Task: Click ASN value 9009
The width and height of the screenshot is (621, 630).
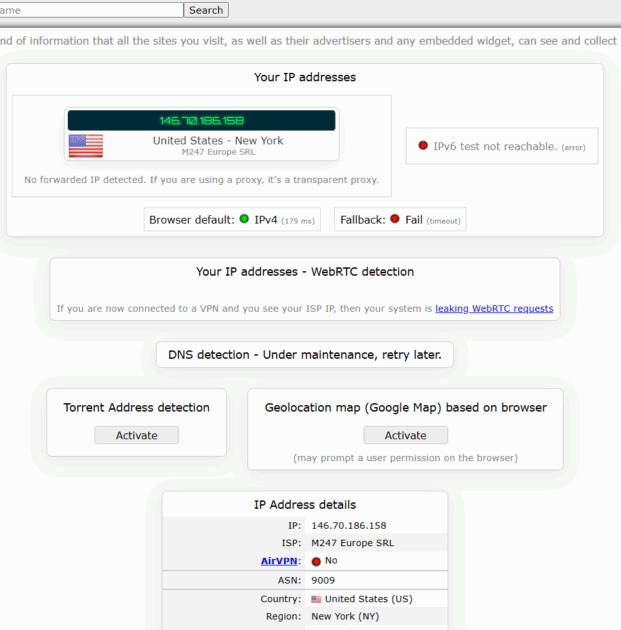Action: tap(324, 579)
